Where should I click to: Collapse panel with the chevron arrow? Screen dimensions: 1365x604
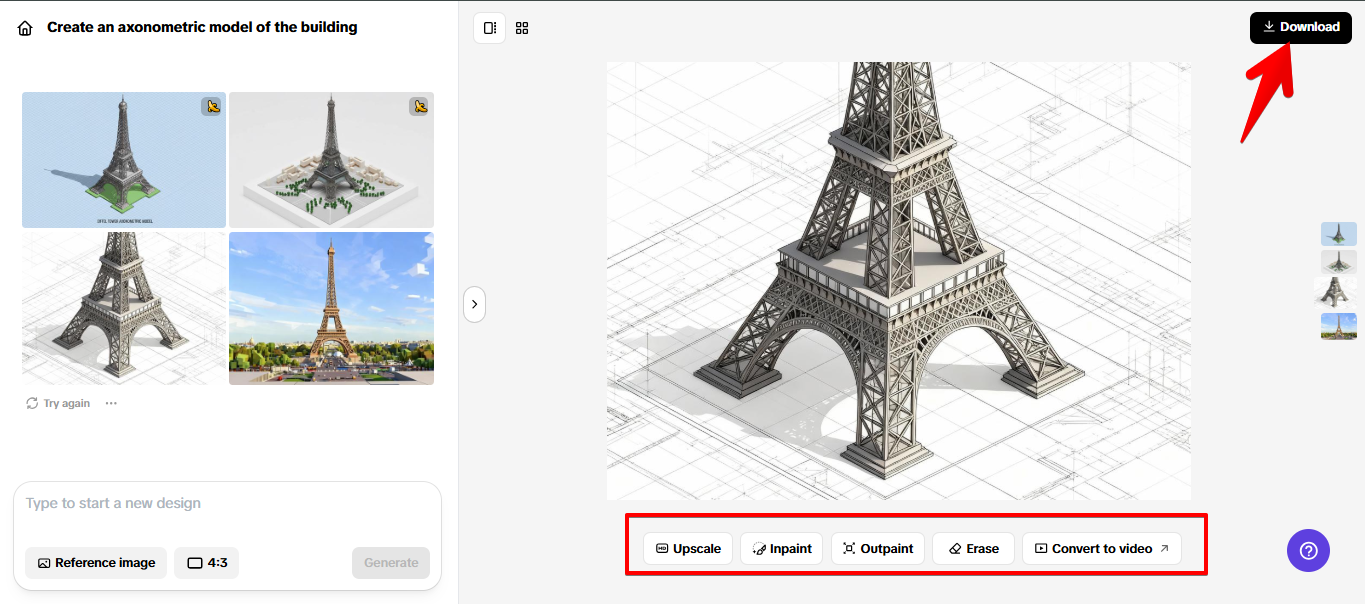pyautogui.click(x=474, y=304)
